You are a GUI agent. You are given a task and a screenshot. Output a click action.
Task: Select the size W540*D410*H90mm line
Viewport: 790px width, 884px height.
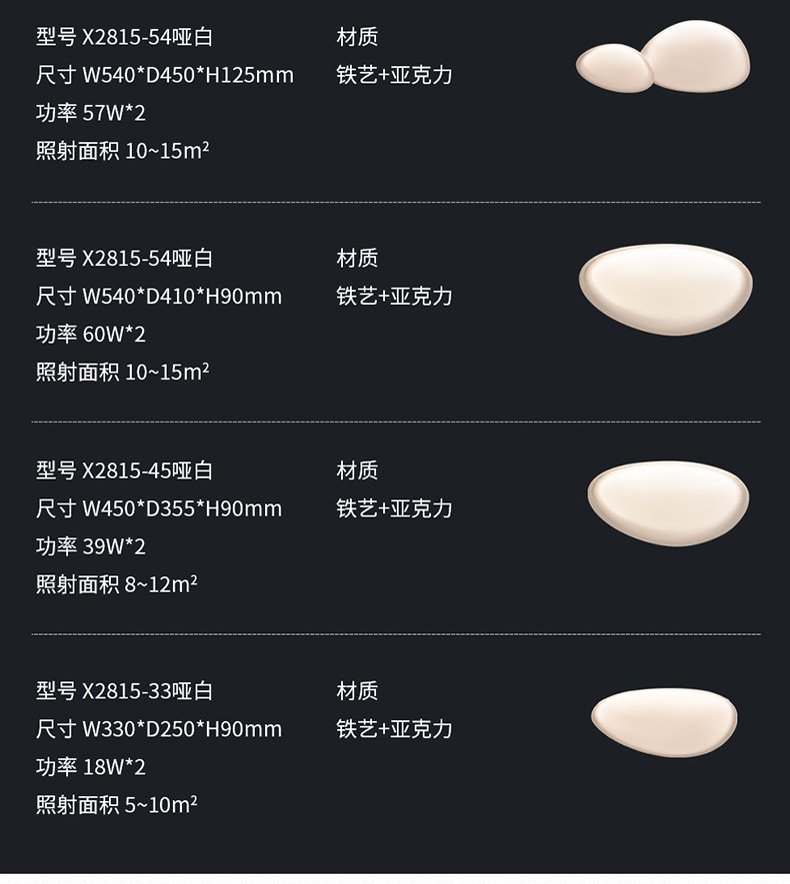(159, 296)
